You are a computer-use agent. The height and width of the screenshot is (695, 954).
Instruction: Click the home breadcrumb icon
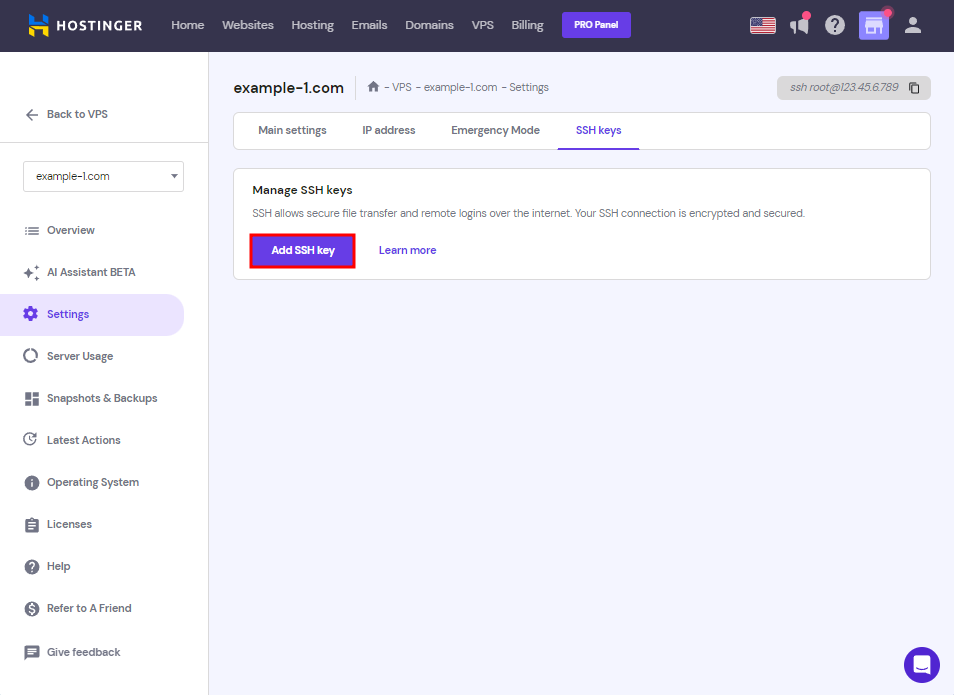(x=373, y=87)
